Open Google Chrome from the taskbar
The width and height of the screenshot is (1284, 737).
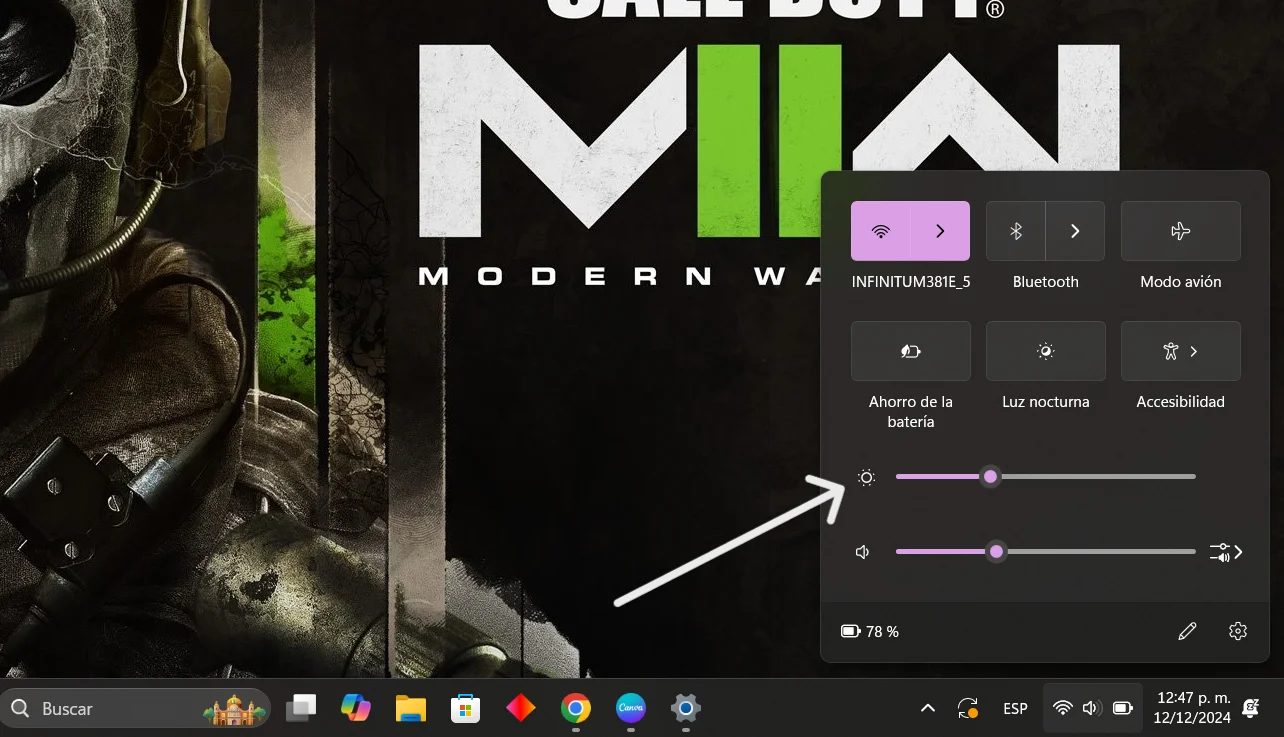click(x=575, y=709)
